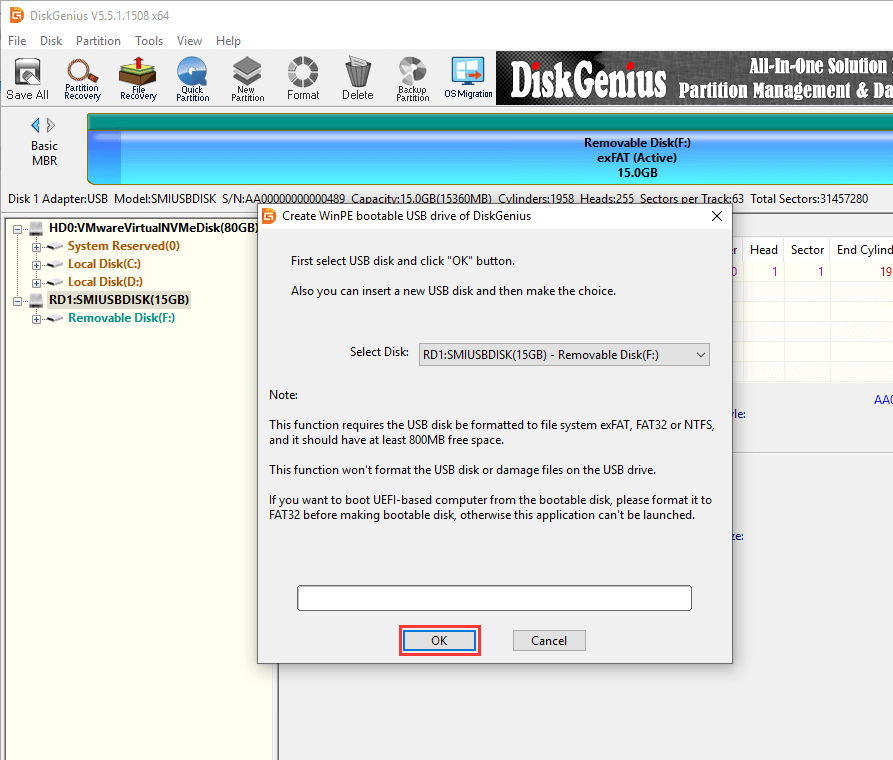Open the Select Disk dropdown
Image resolution: width=893 pixels, height=760 pixels.
click(563, 354)
